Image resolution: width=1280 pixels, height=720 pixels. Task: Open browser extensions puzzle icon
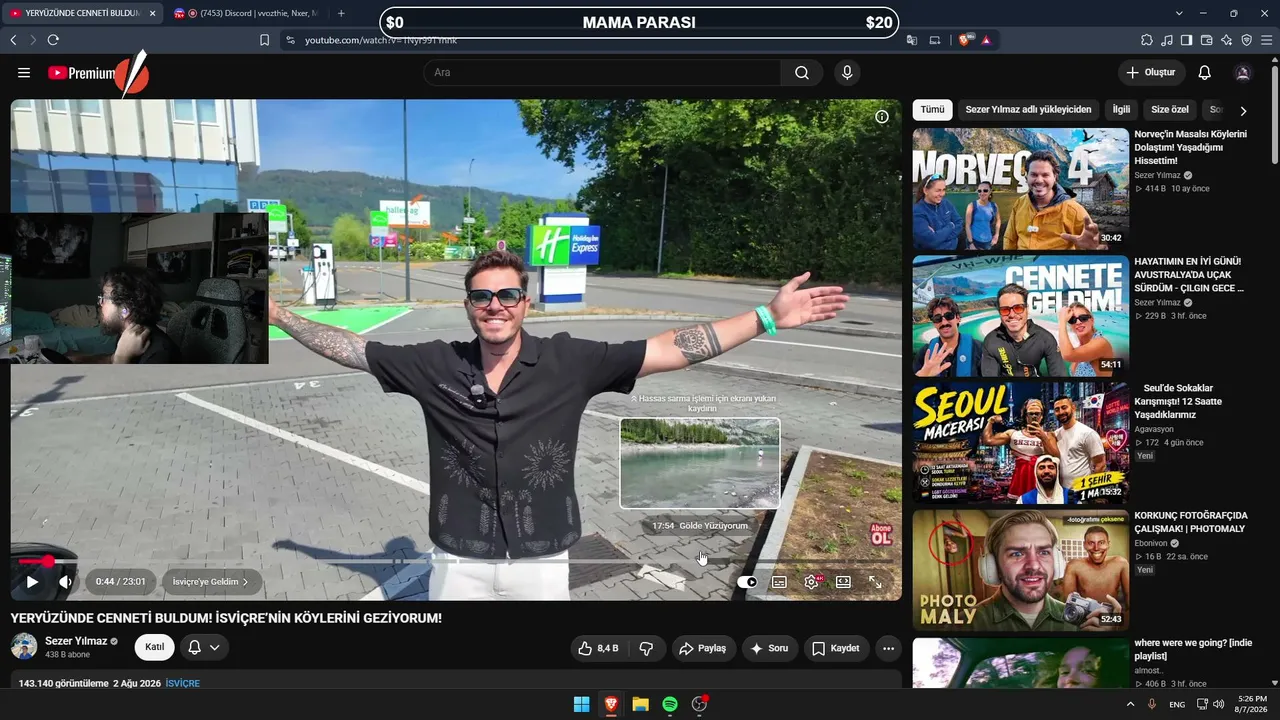[1147, 40]
